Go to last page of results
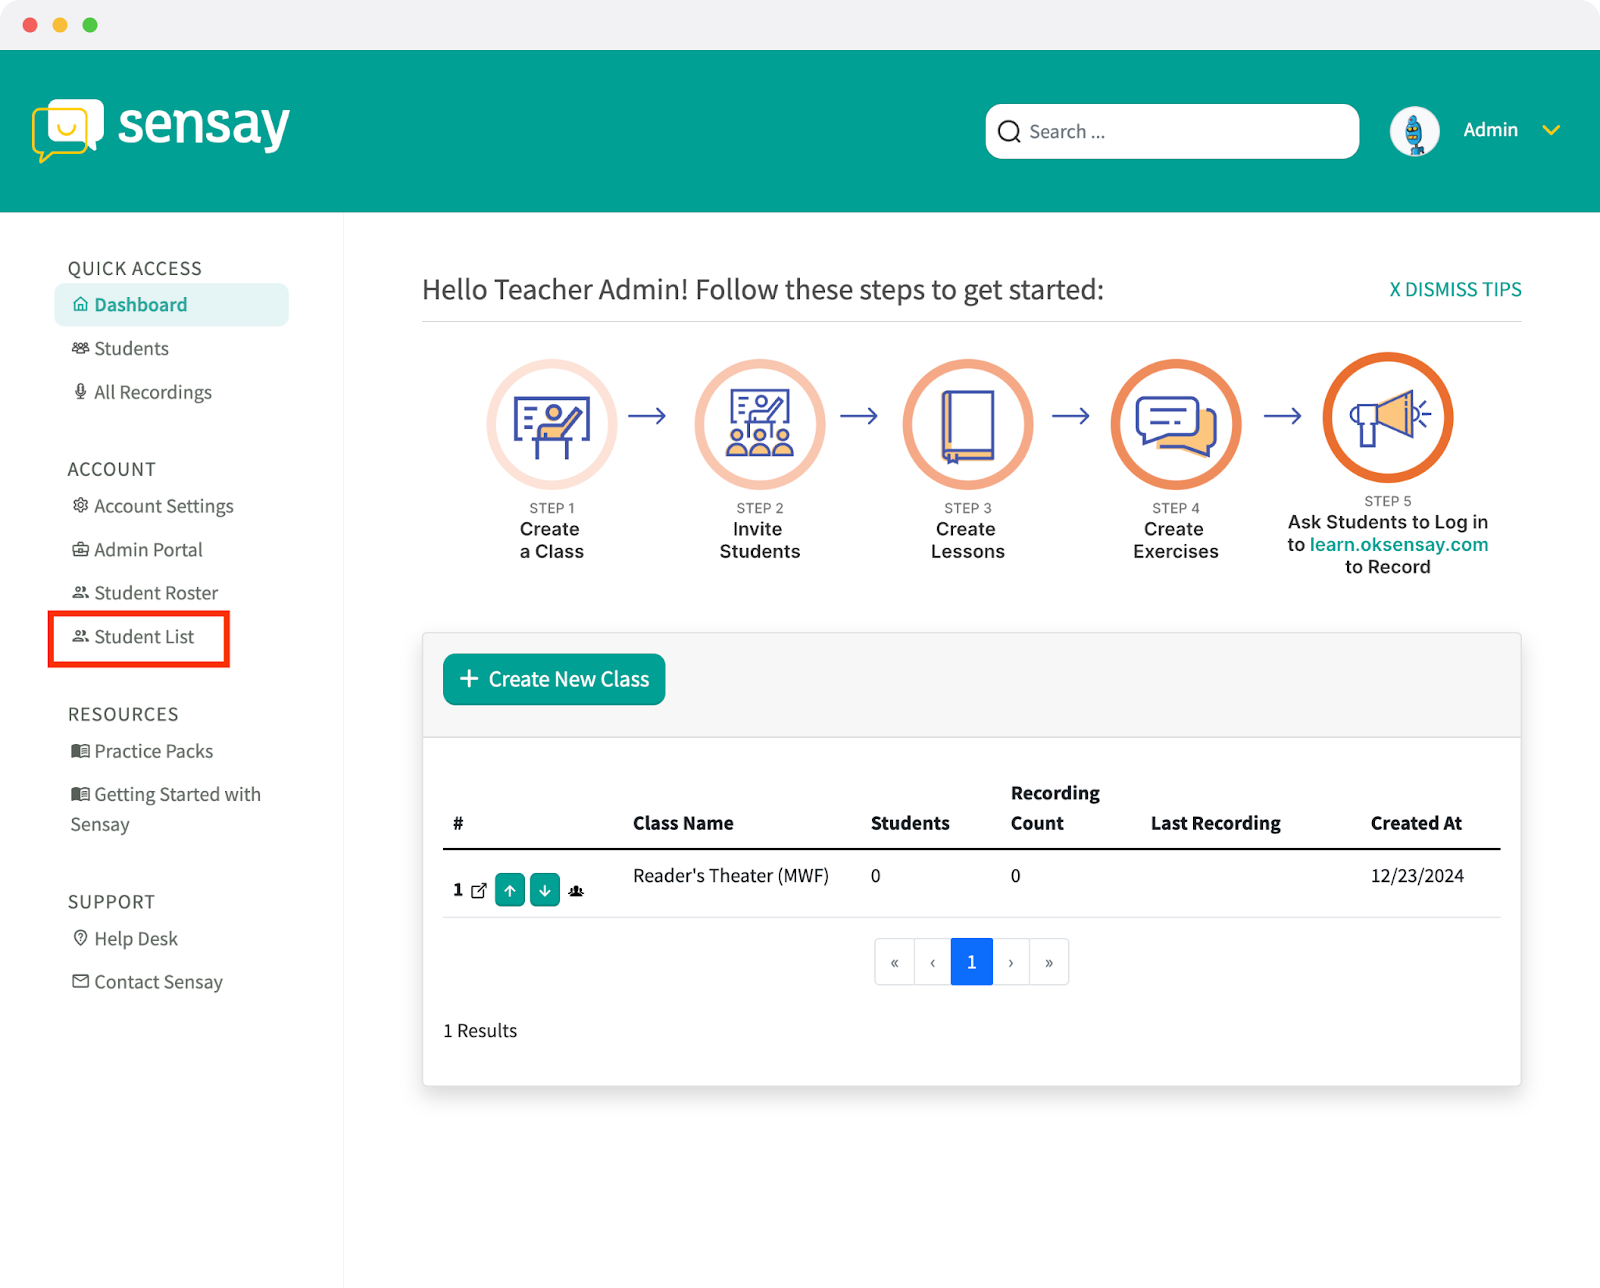 click(1049, 962)
